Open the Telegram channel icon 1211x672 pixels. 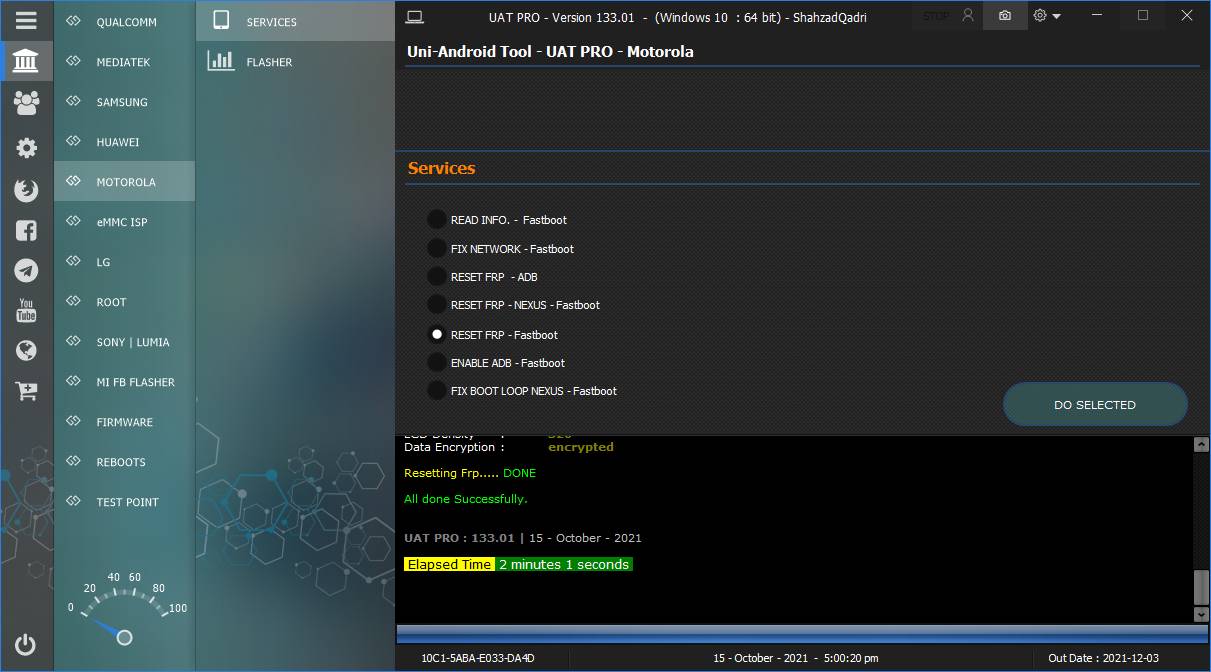pos(27,270)
